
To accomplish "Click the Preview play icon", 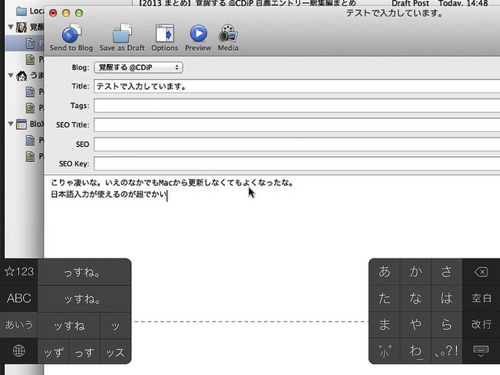I will pos(198,33).
